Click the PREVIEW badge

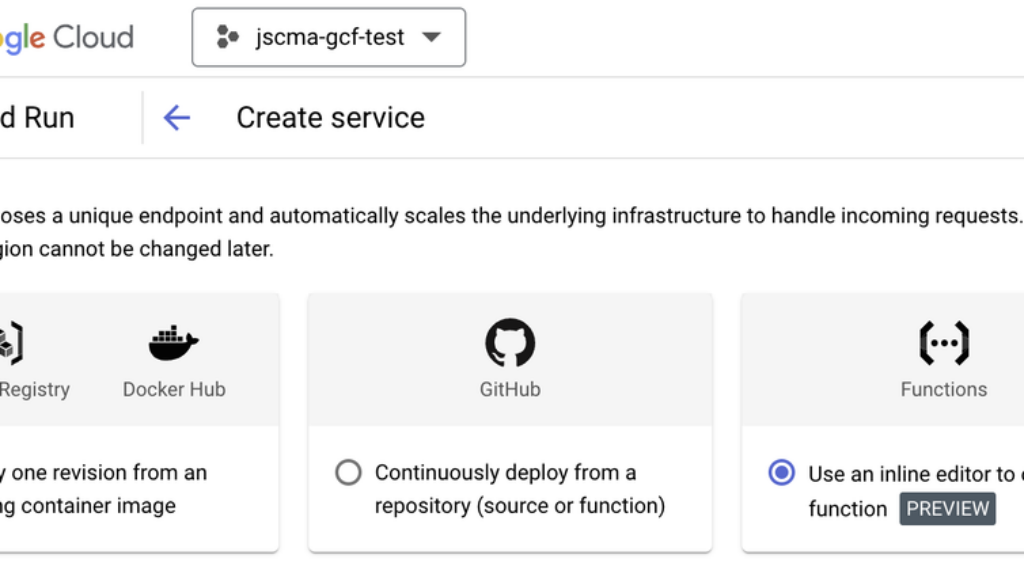point(947,508)
